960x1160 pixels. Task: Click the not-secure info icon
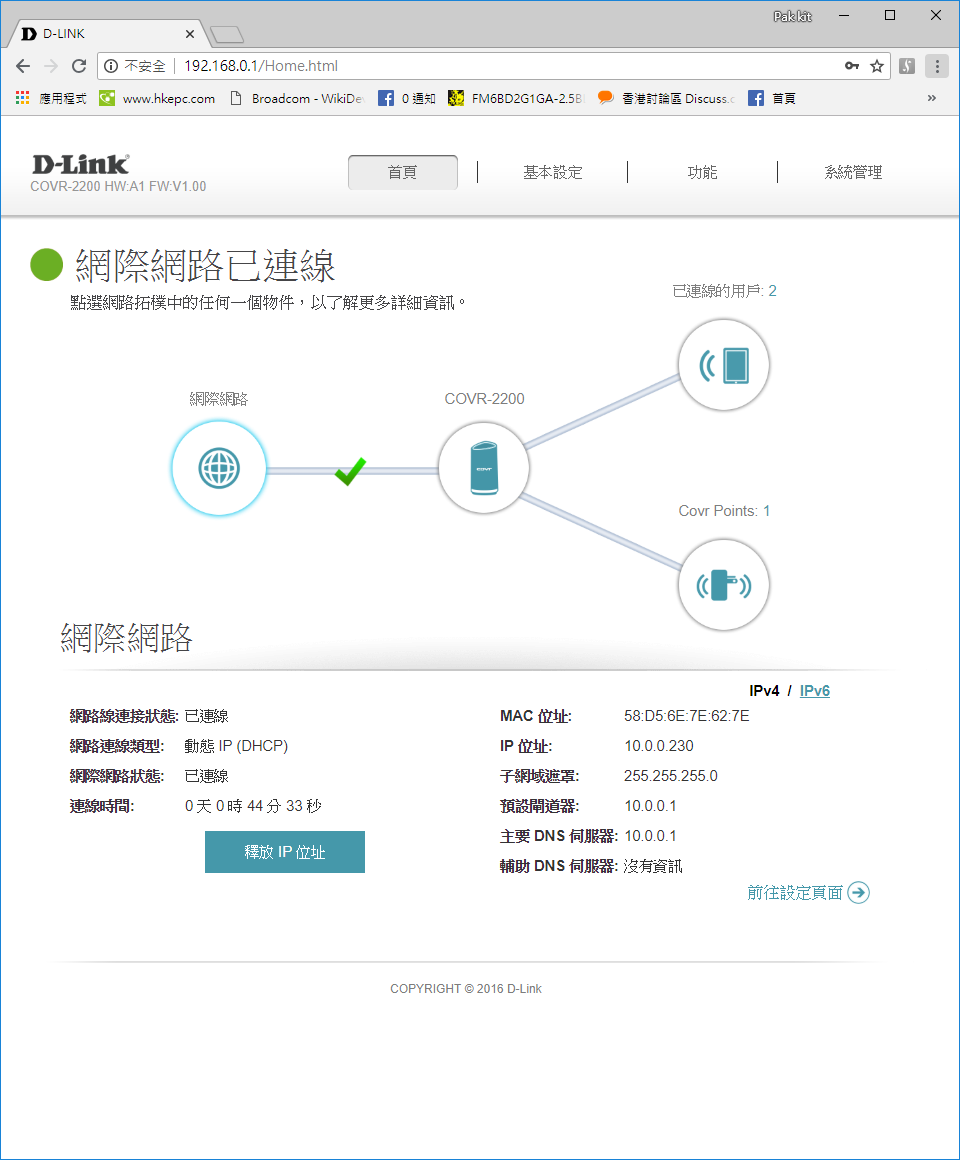coord(111,66)
